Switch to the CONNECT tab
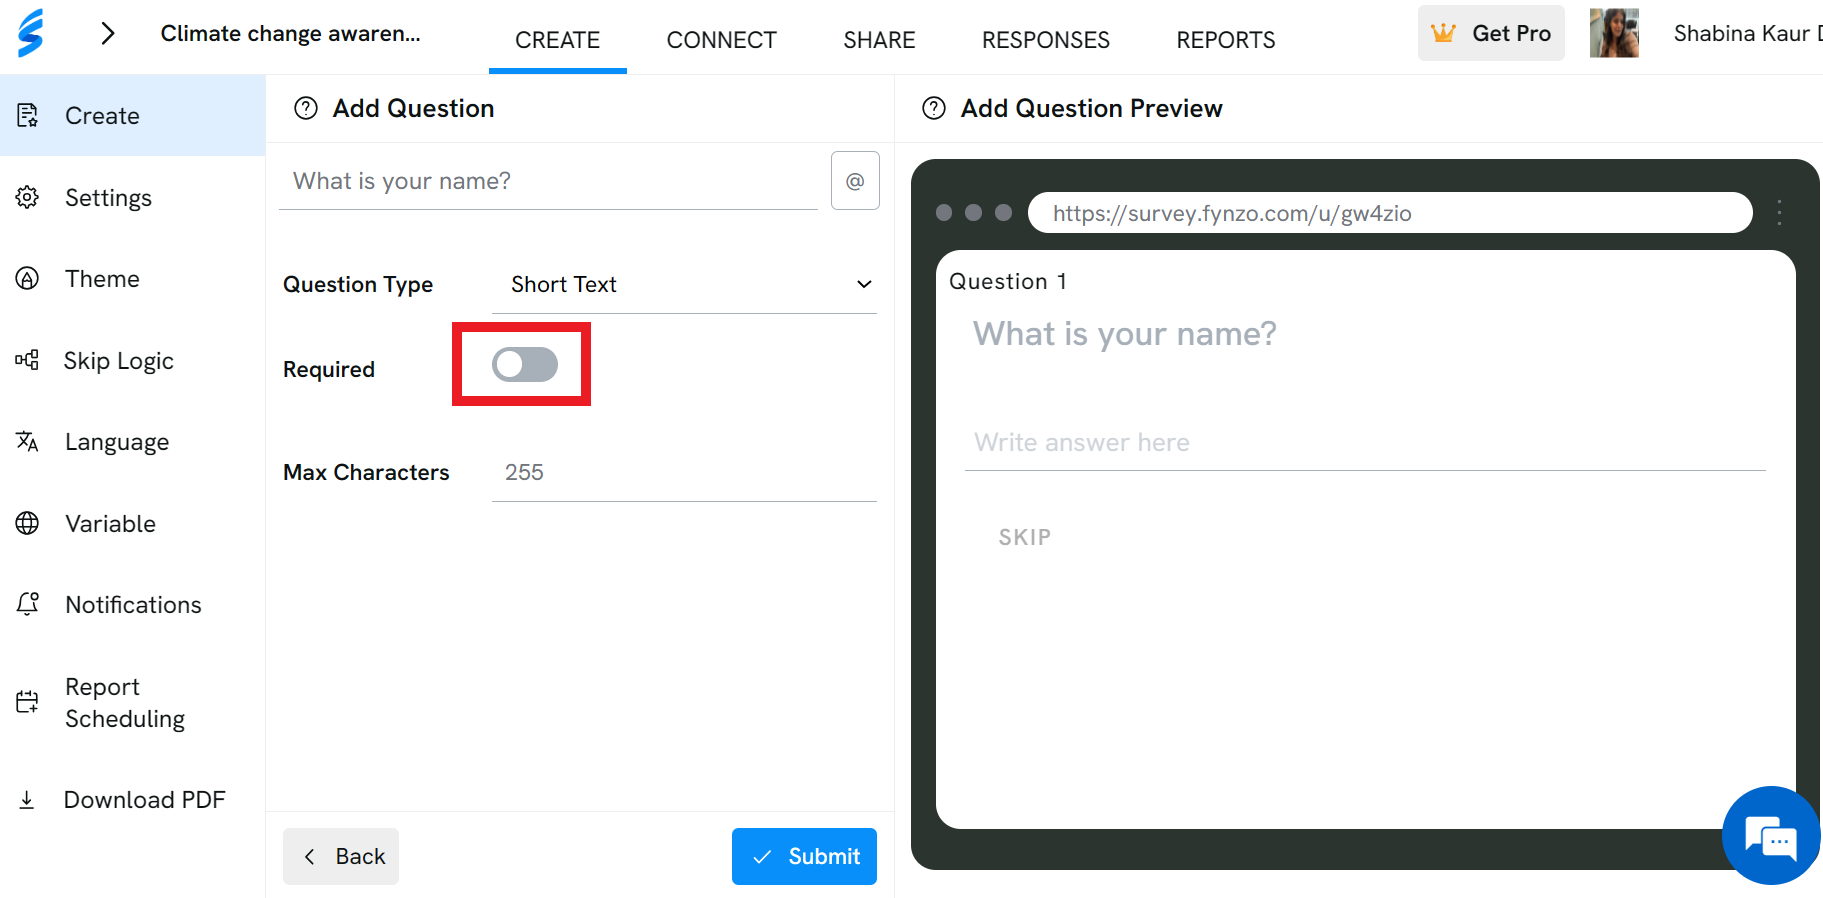 point(721,40)
